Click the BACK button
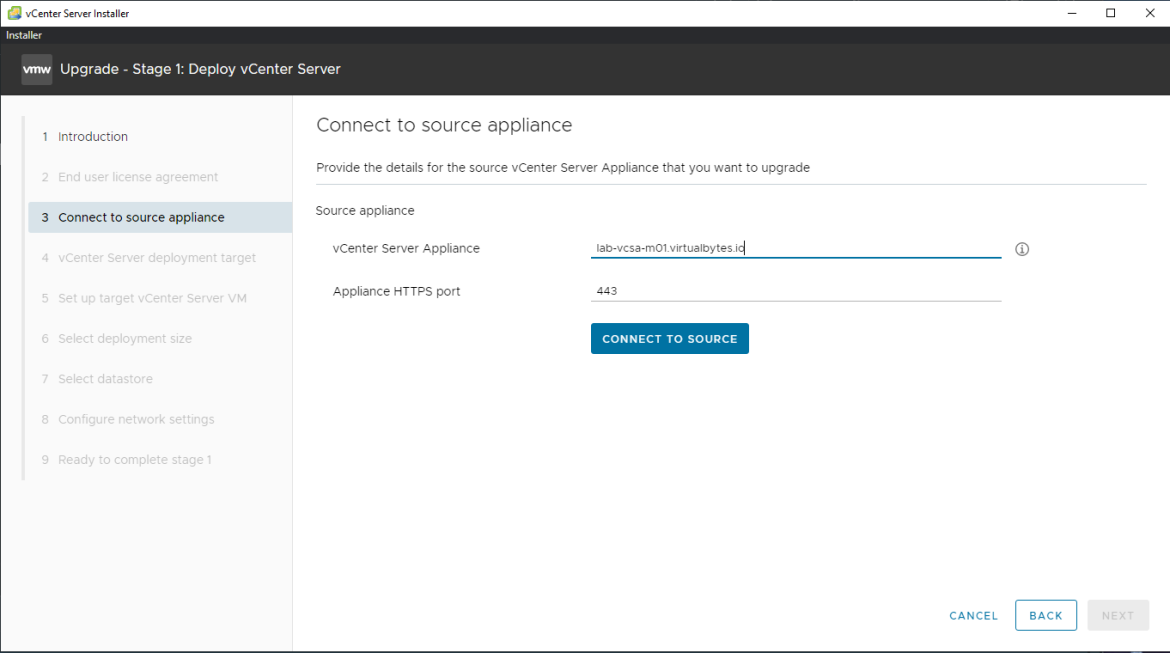1170x653 pixels. click(x=1045, y=615)
